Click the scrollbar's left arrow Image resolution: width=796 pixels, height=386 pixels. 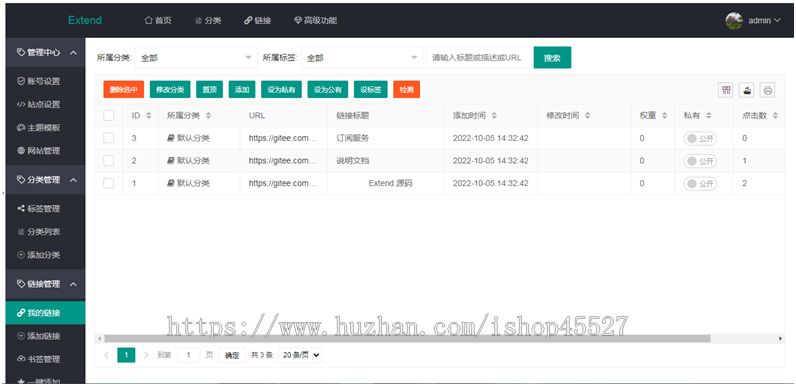[x=100, y=338]
